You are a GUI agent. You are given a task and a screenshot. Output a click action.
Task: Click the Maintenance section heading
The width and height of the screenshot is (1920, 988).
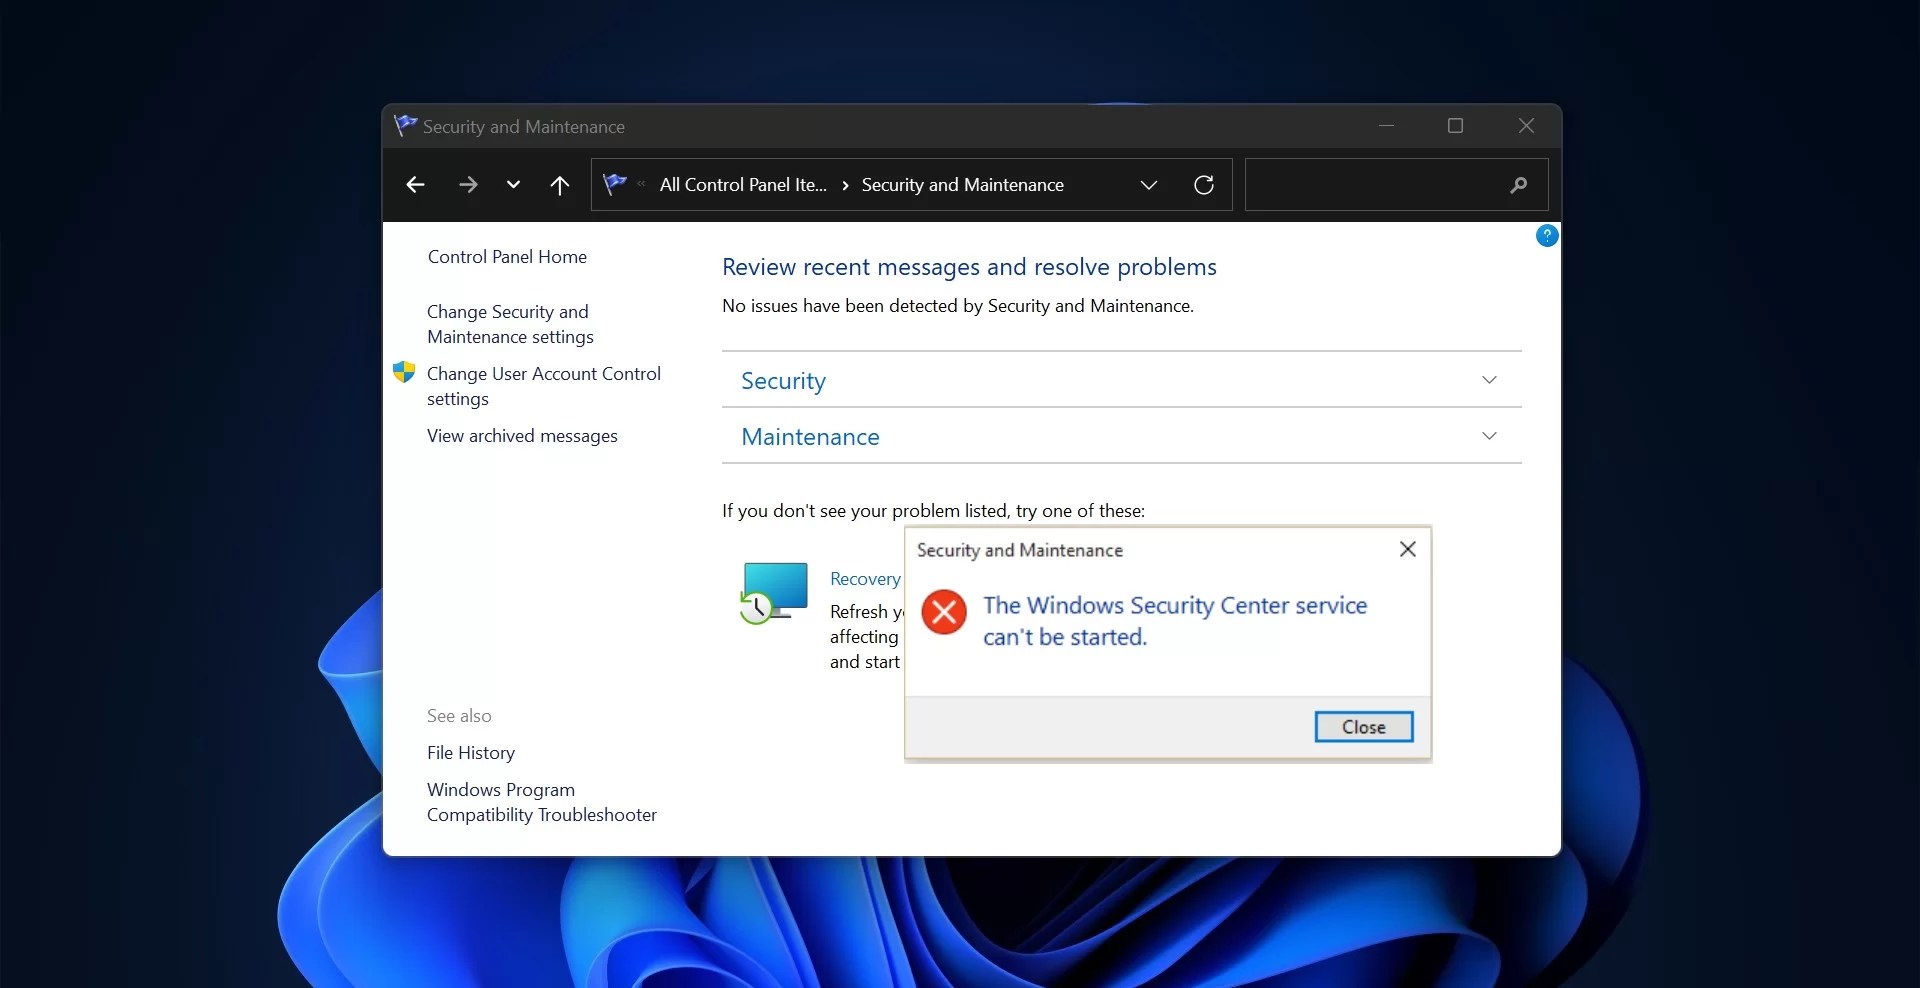(x=810, y=437)
